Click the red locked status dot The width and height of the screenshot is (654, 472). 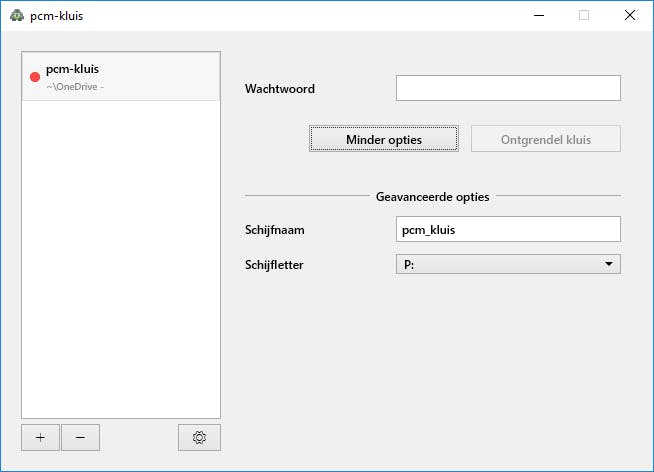click(35, 77)
